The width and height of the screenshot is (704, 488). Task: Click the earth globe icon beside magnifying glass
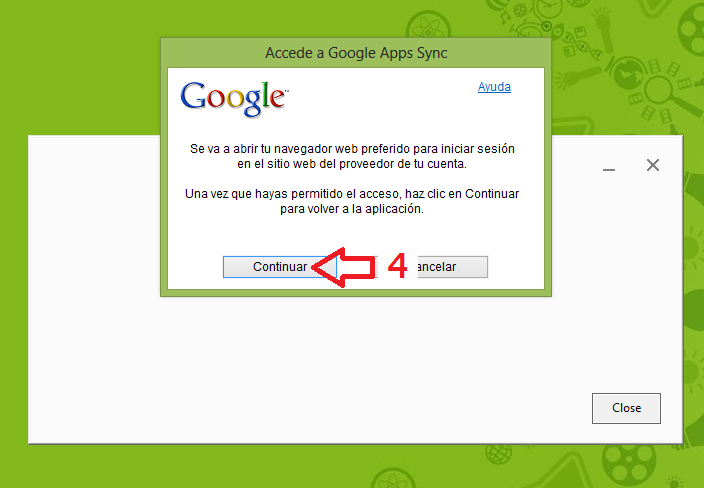(x=628, y=73)
